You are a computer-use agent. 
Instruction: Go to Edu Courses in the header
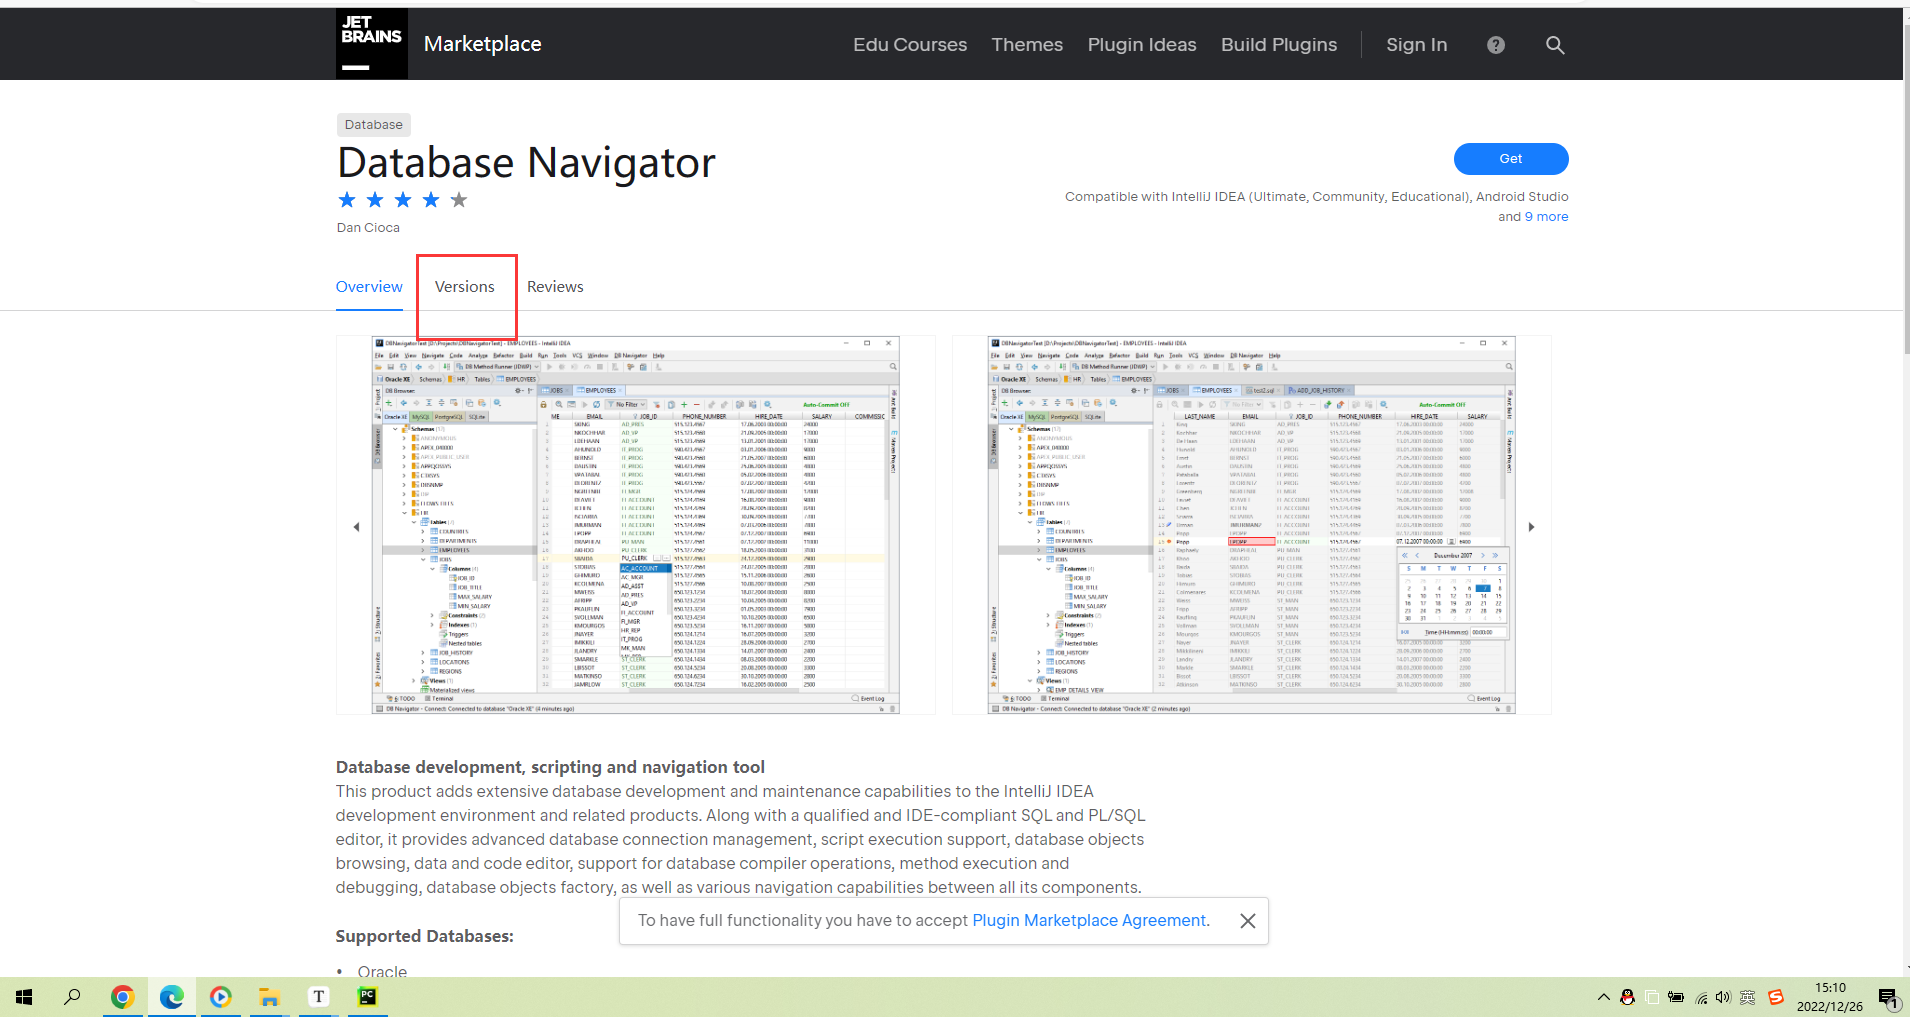(910, 45)
